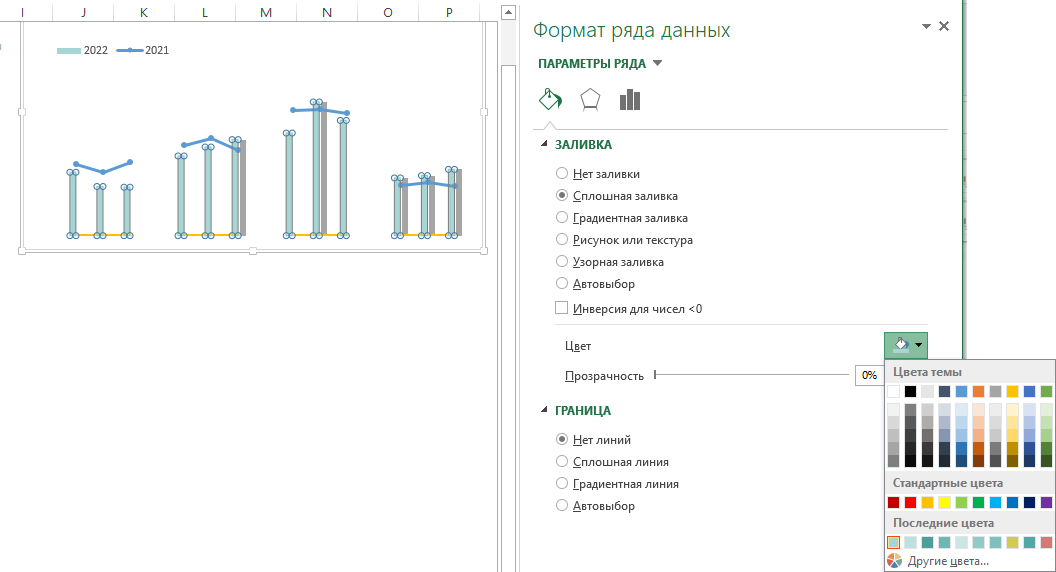Open the Fill & Line paint bucket tab
Viewport: 1056px width, 572px height.
coord(550,99)
